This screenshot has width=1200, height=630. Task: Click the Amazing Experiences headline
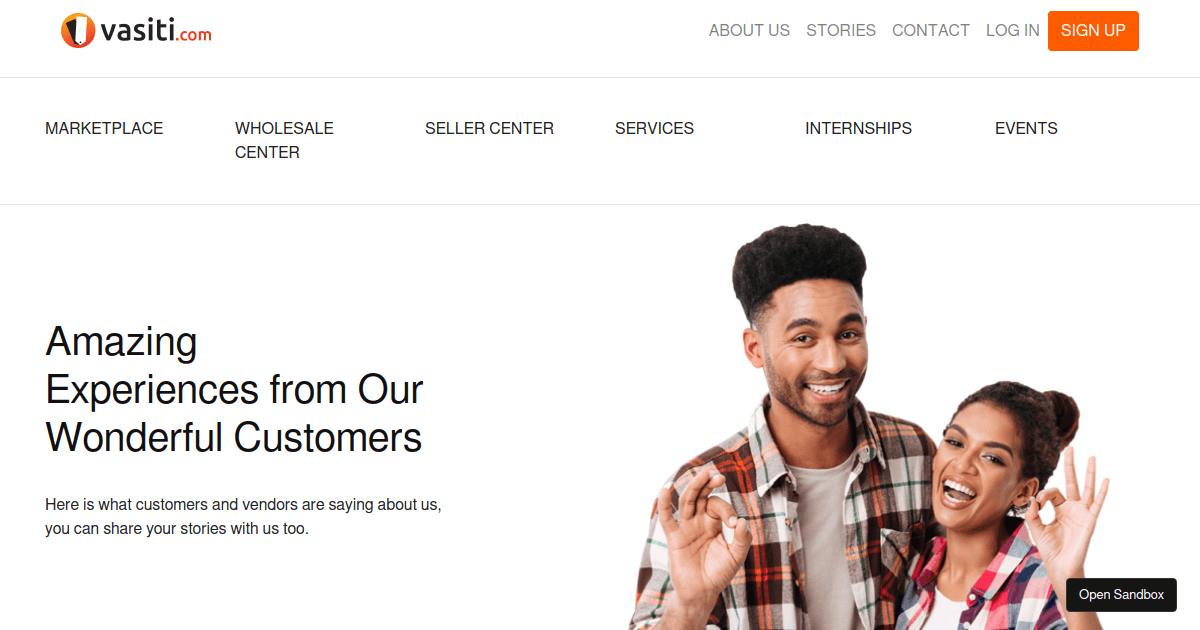click(x=235, y=390)
